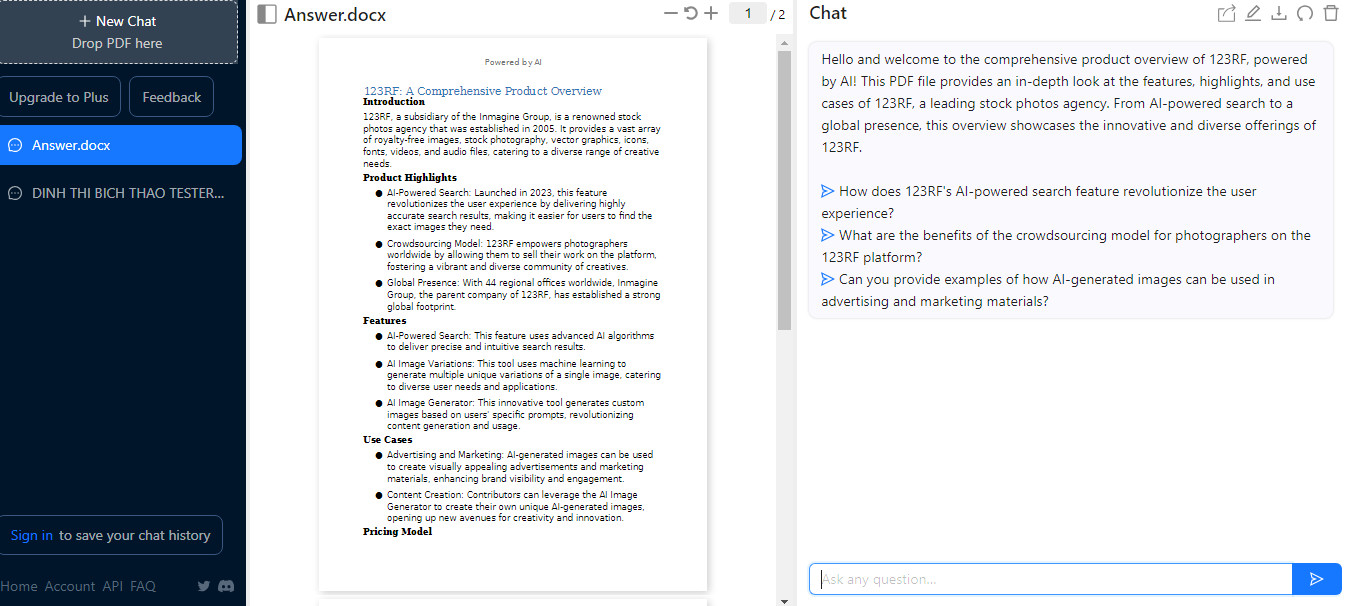This screenshot has width=1354, height=606.
Task: Click the 'Pricing Model' heading in document
Action: pos(398,532)
